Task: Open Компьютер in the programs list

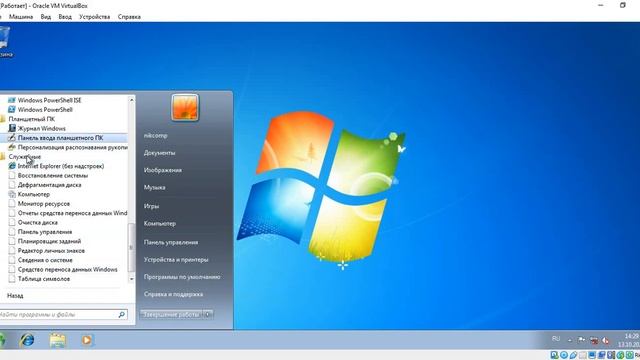Action: pos(29,194)
